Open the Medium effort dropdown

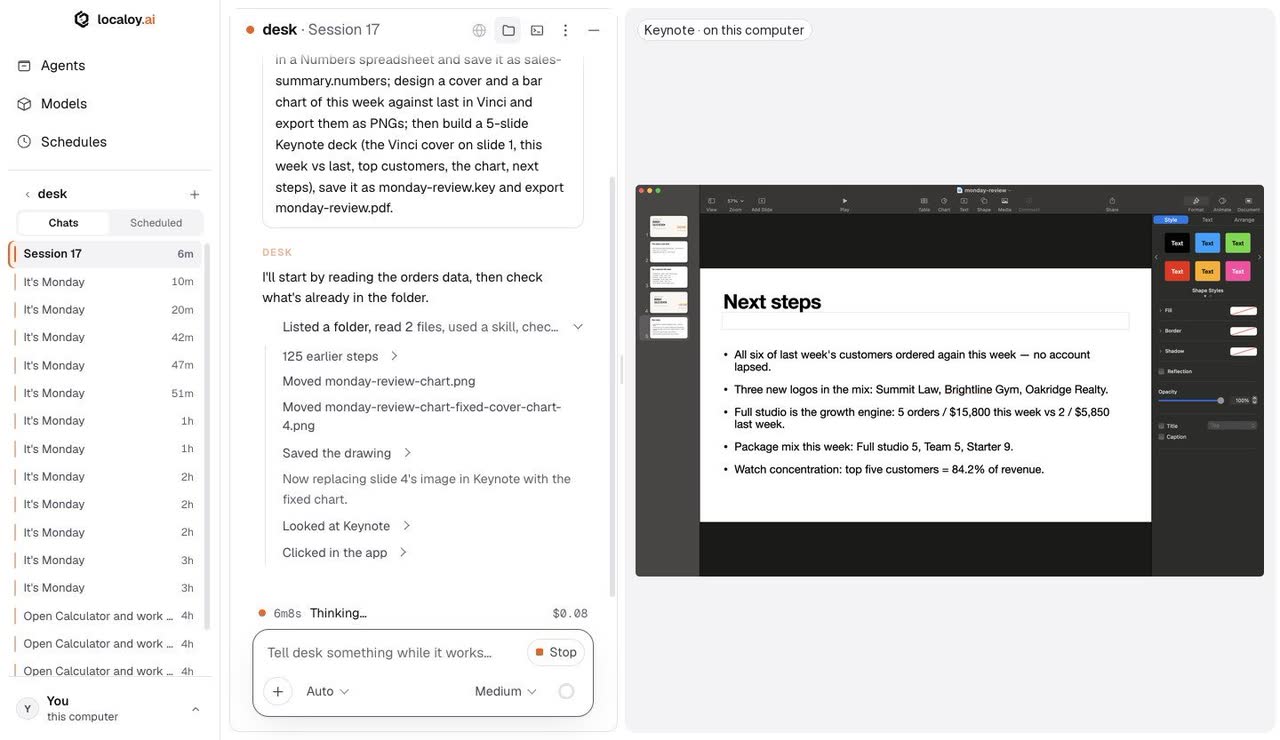(x=506, y=691)
